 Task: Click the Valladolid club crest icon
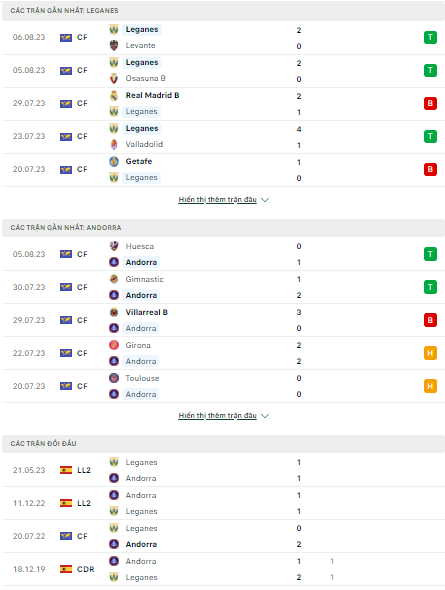coord(114,144)
